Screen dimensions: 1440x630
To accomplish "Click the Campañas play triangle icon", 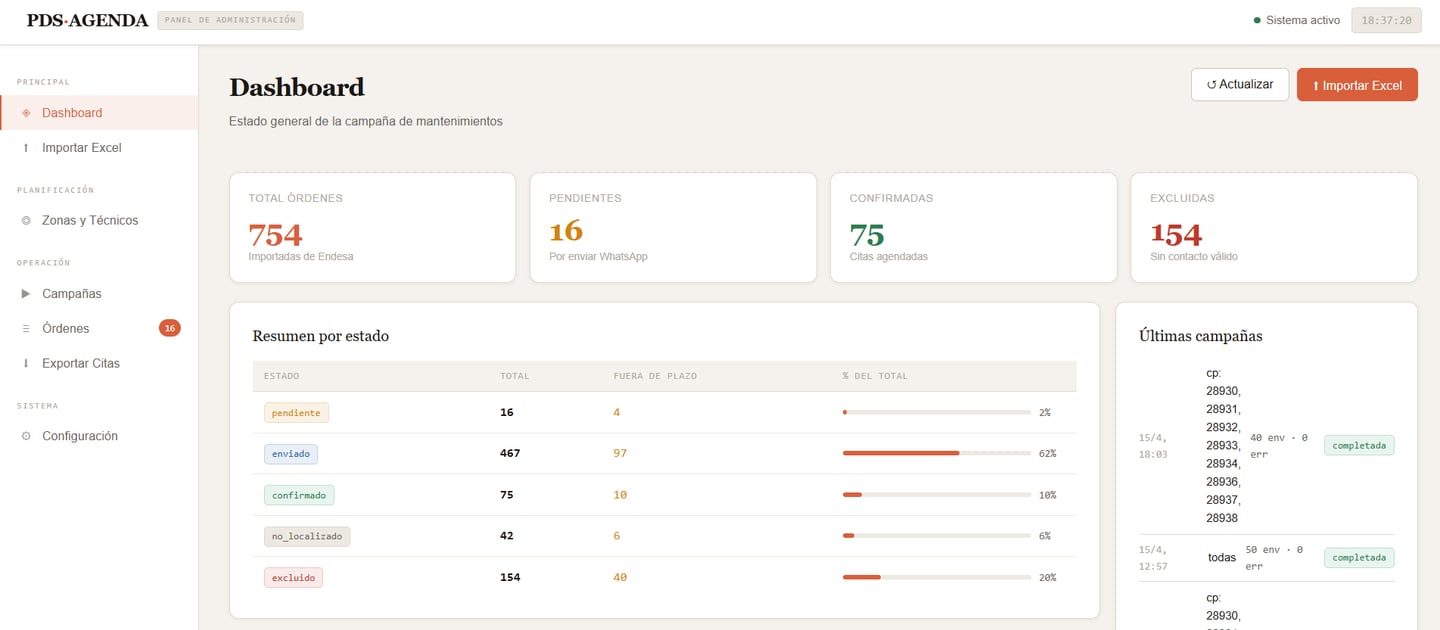I will pos(26,294).
